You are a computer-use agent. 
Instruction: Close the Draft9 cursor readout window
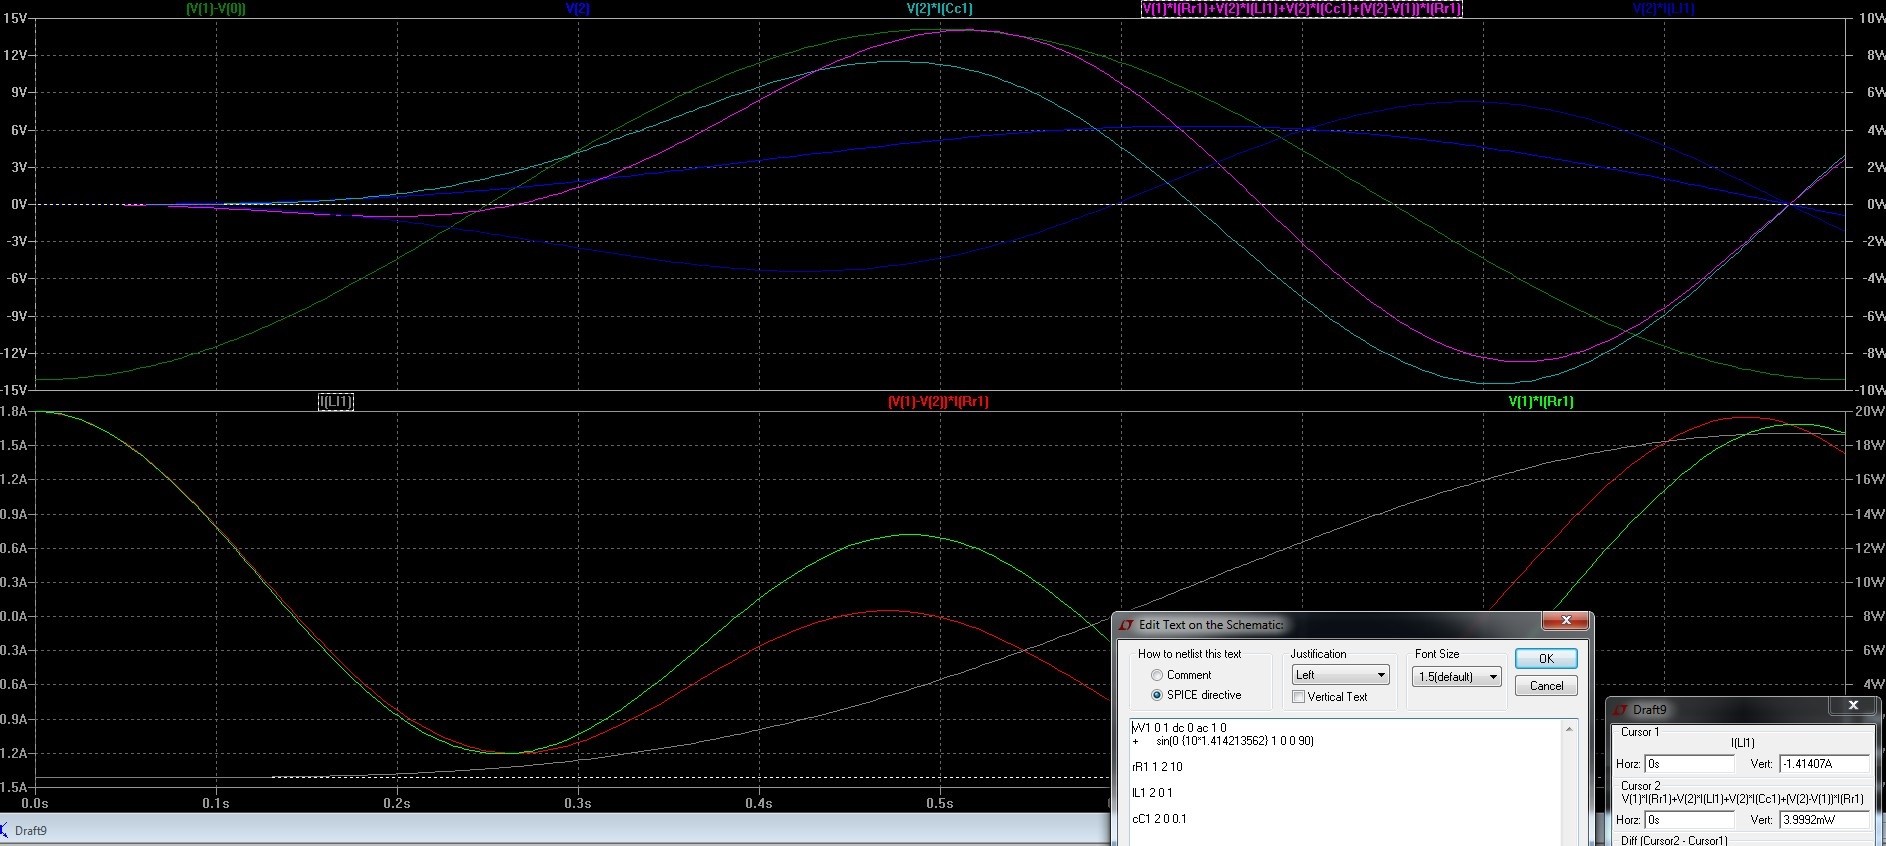(x=1852, y=706)
